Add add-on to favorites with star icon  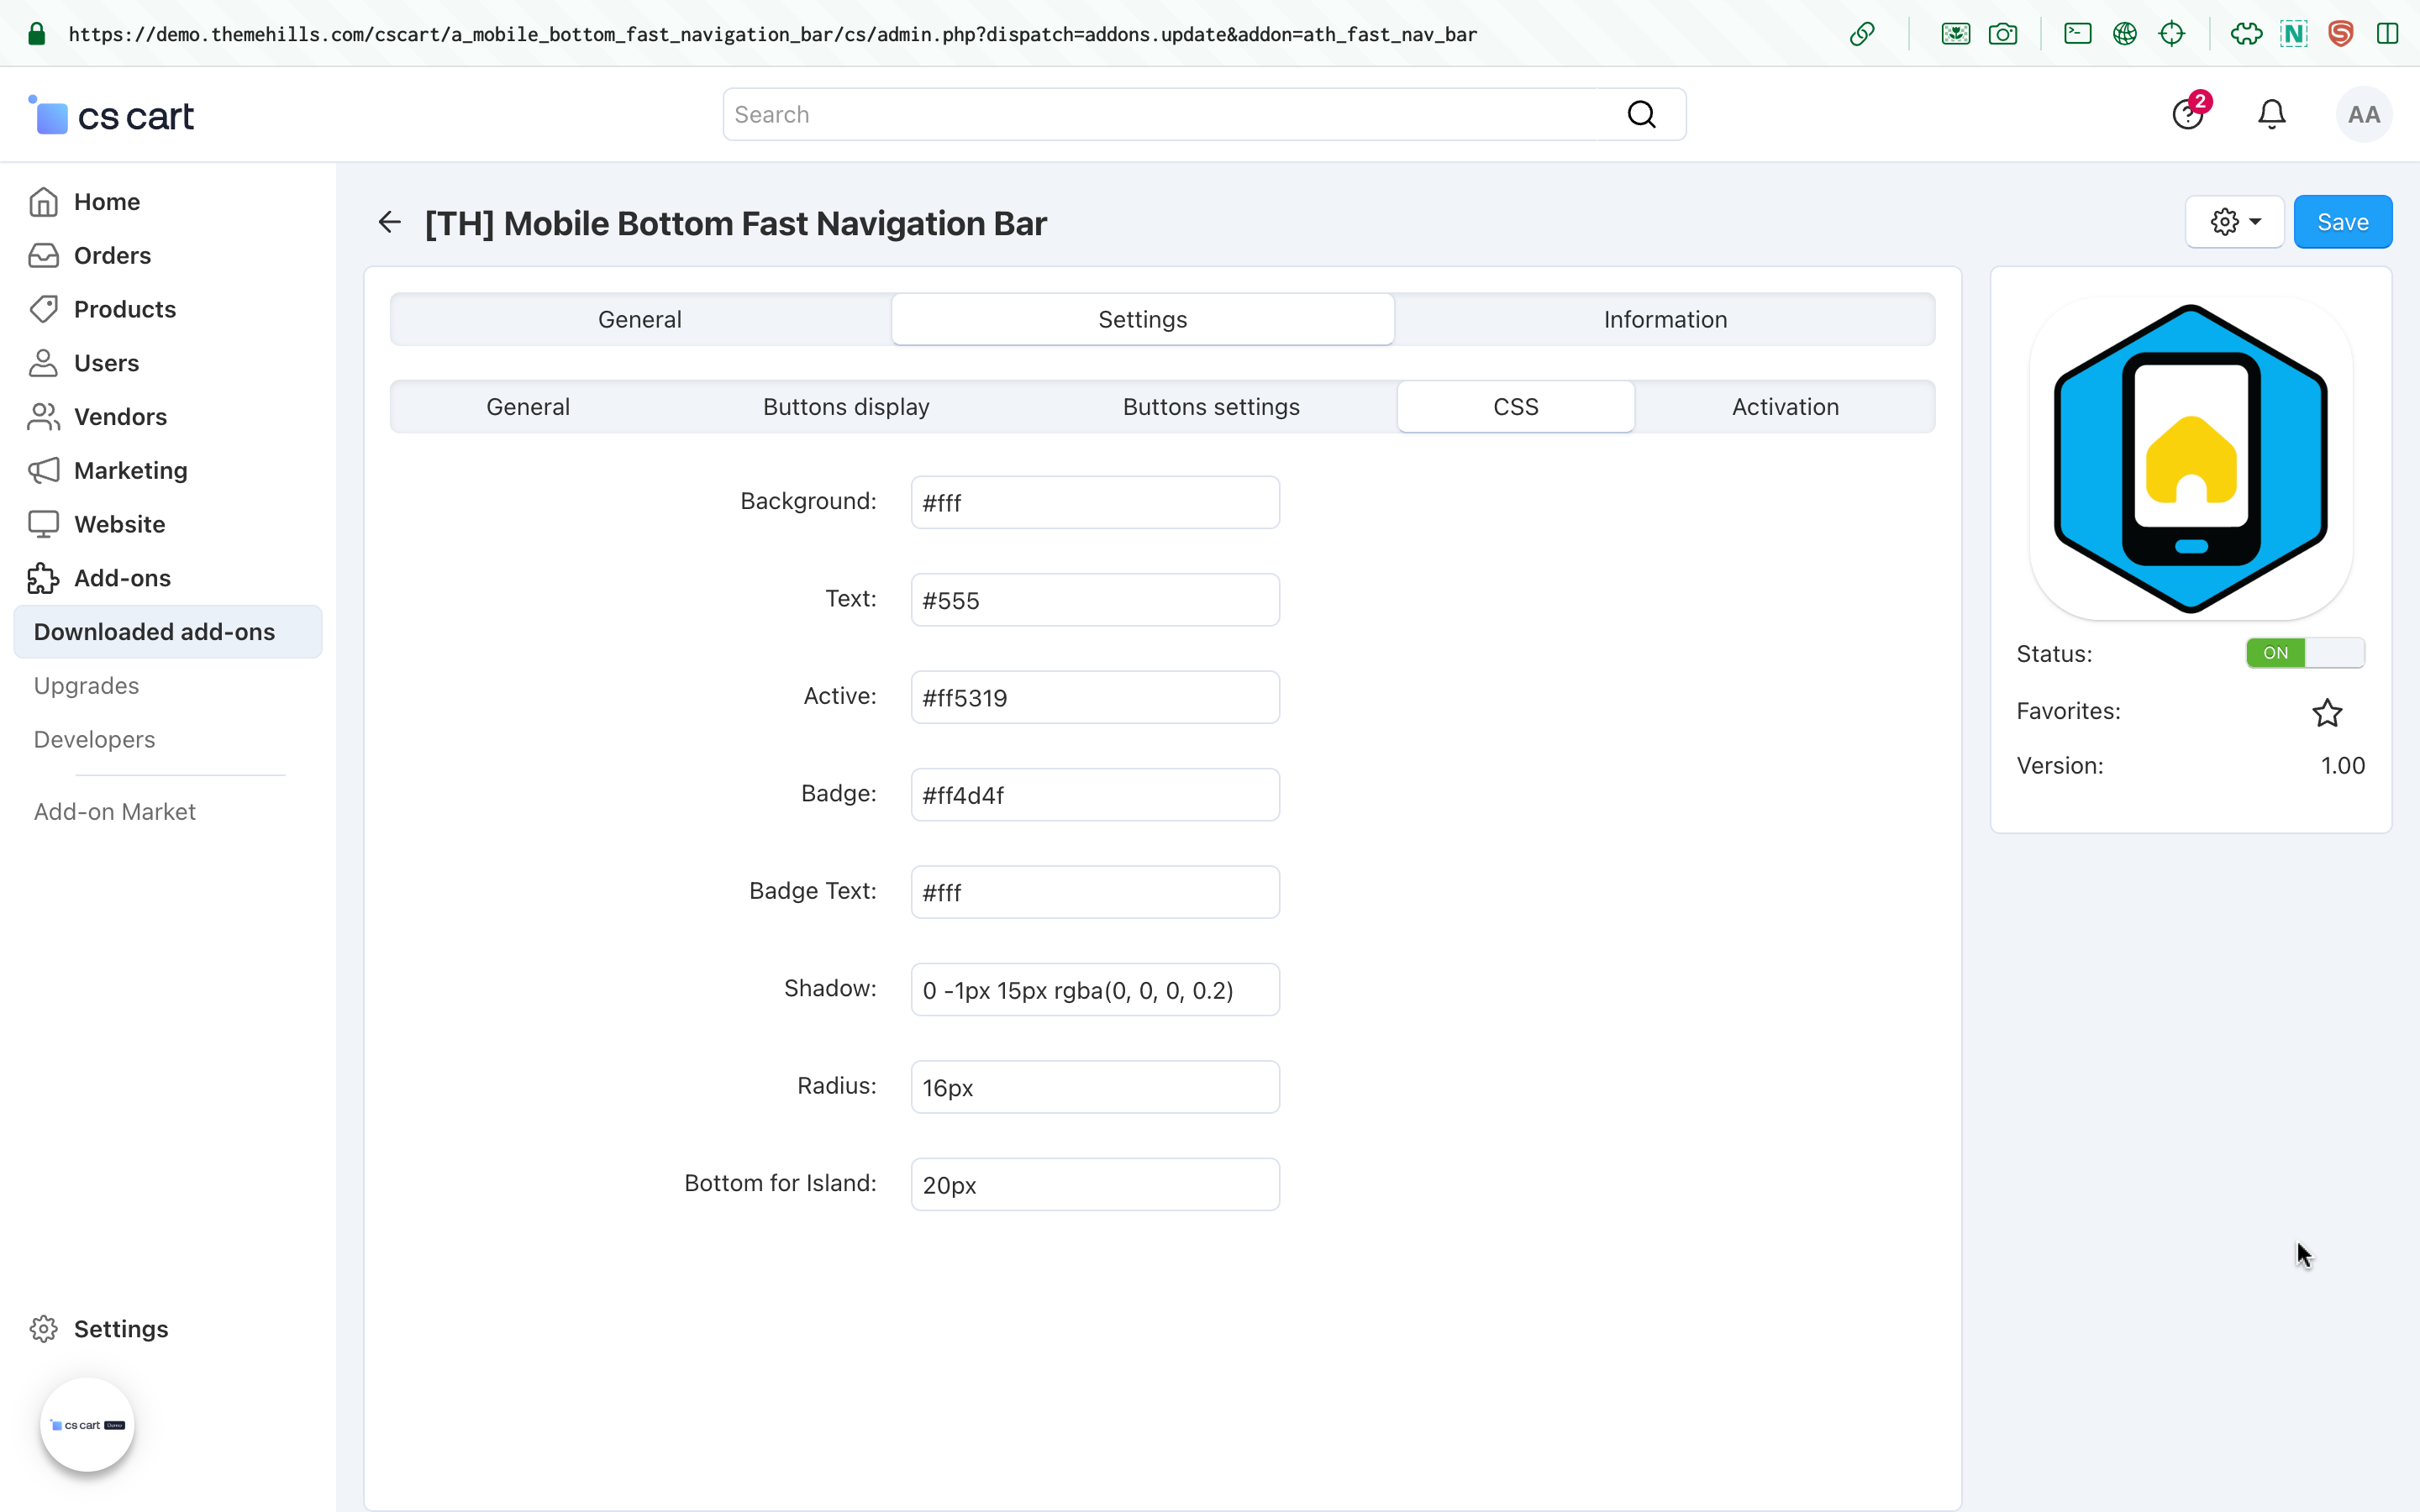point(2326,712)
